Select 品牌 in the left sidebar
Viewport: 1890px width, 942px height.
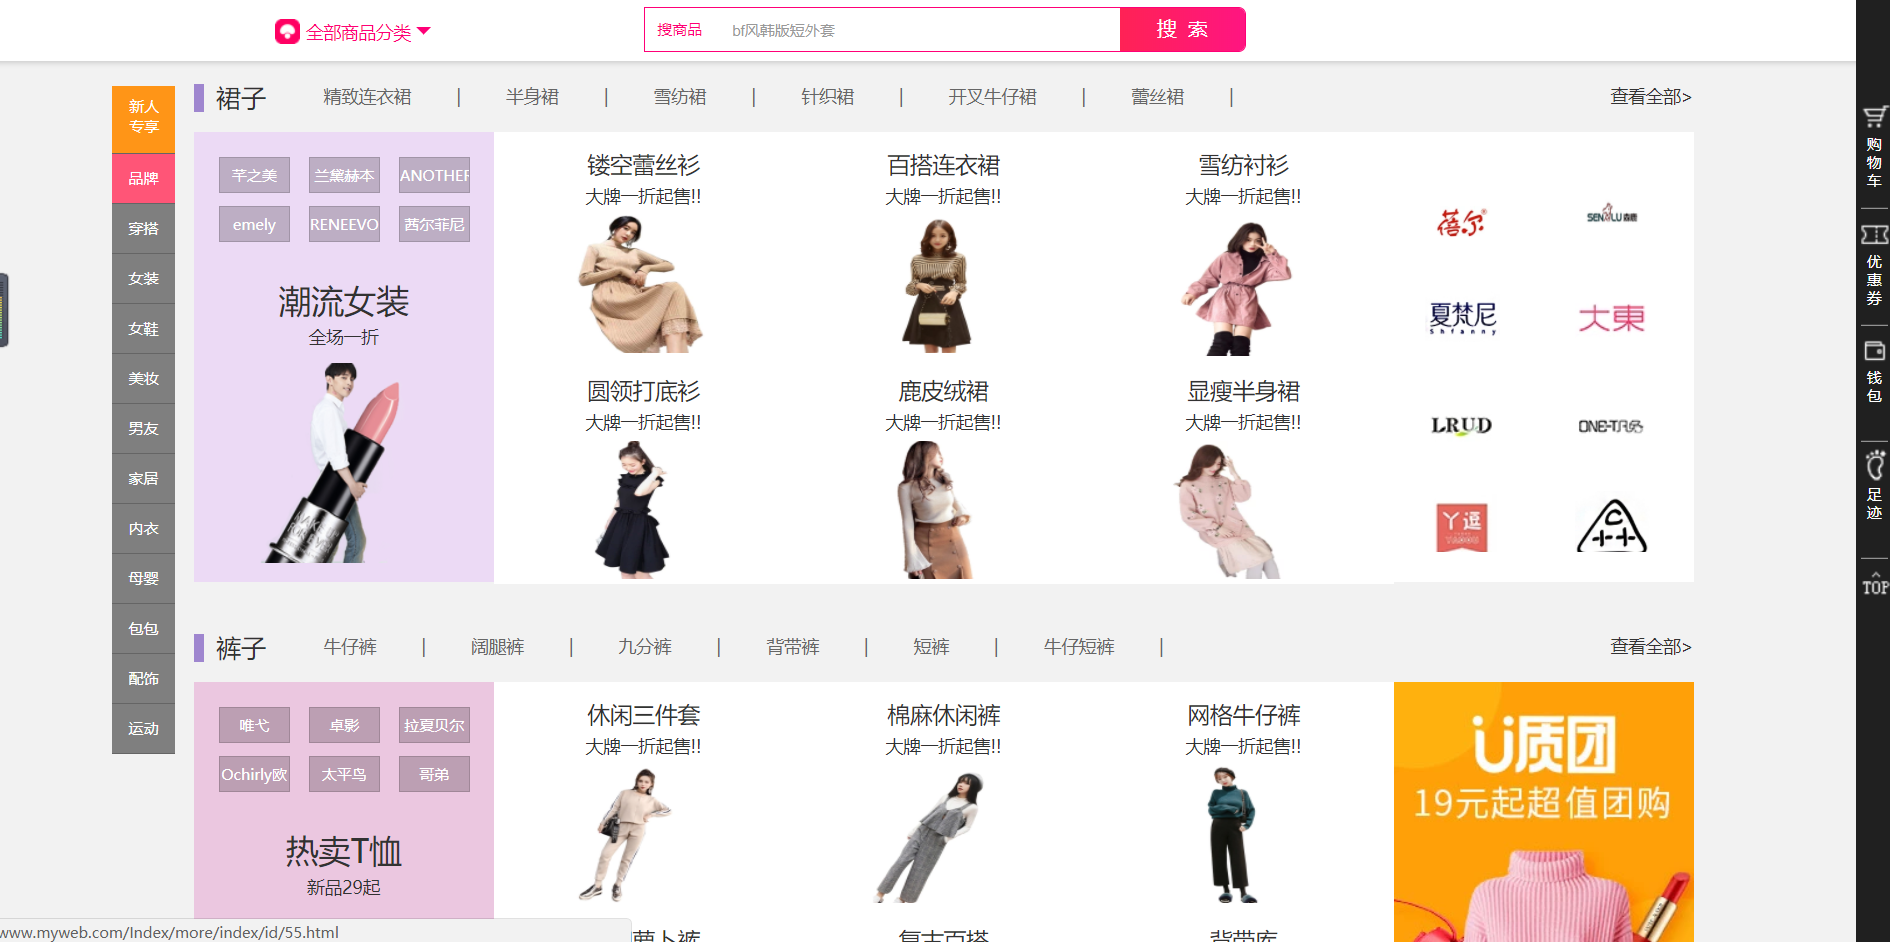click(x=143, y=178)
